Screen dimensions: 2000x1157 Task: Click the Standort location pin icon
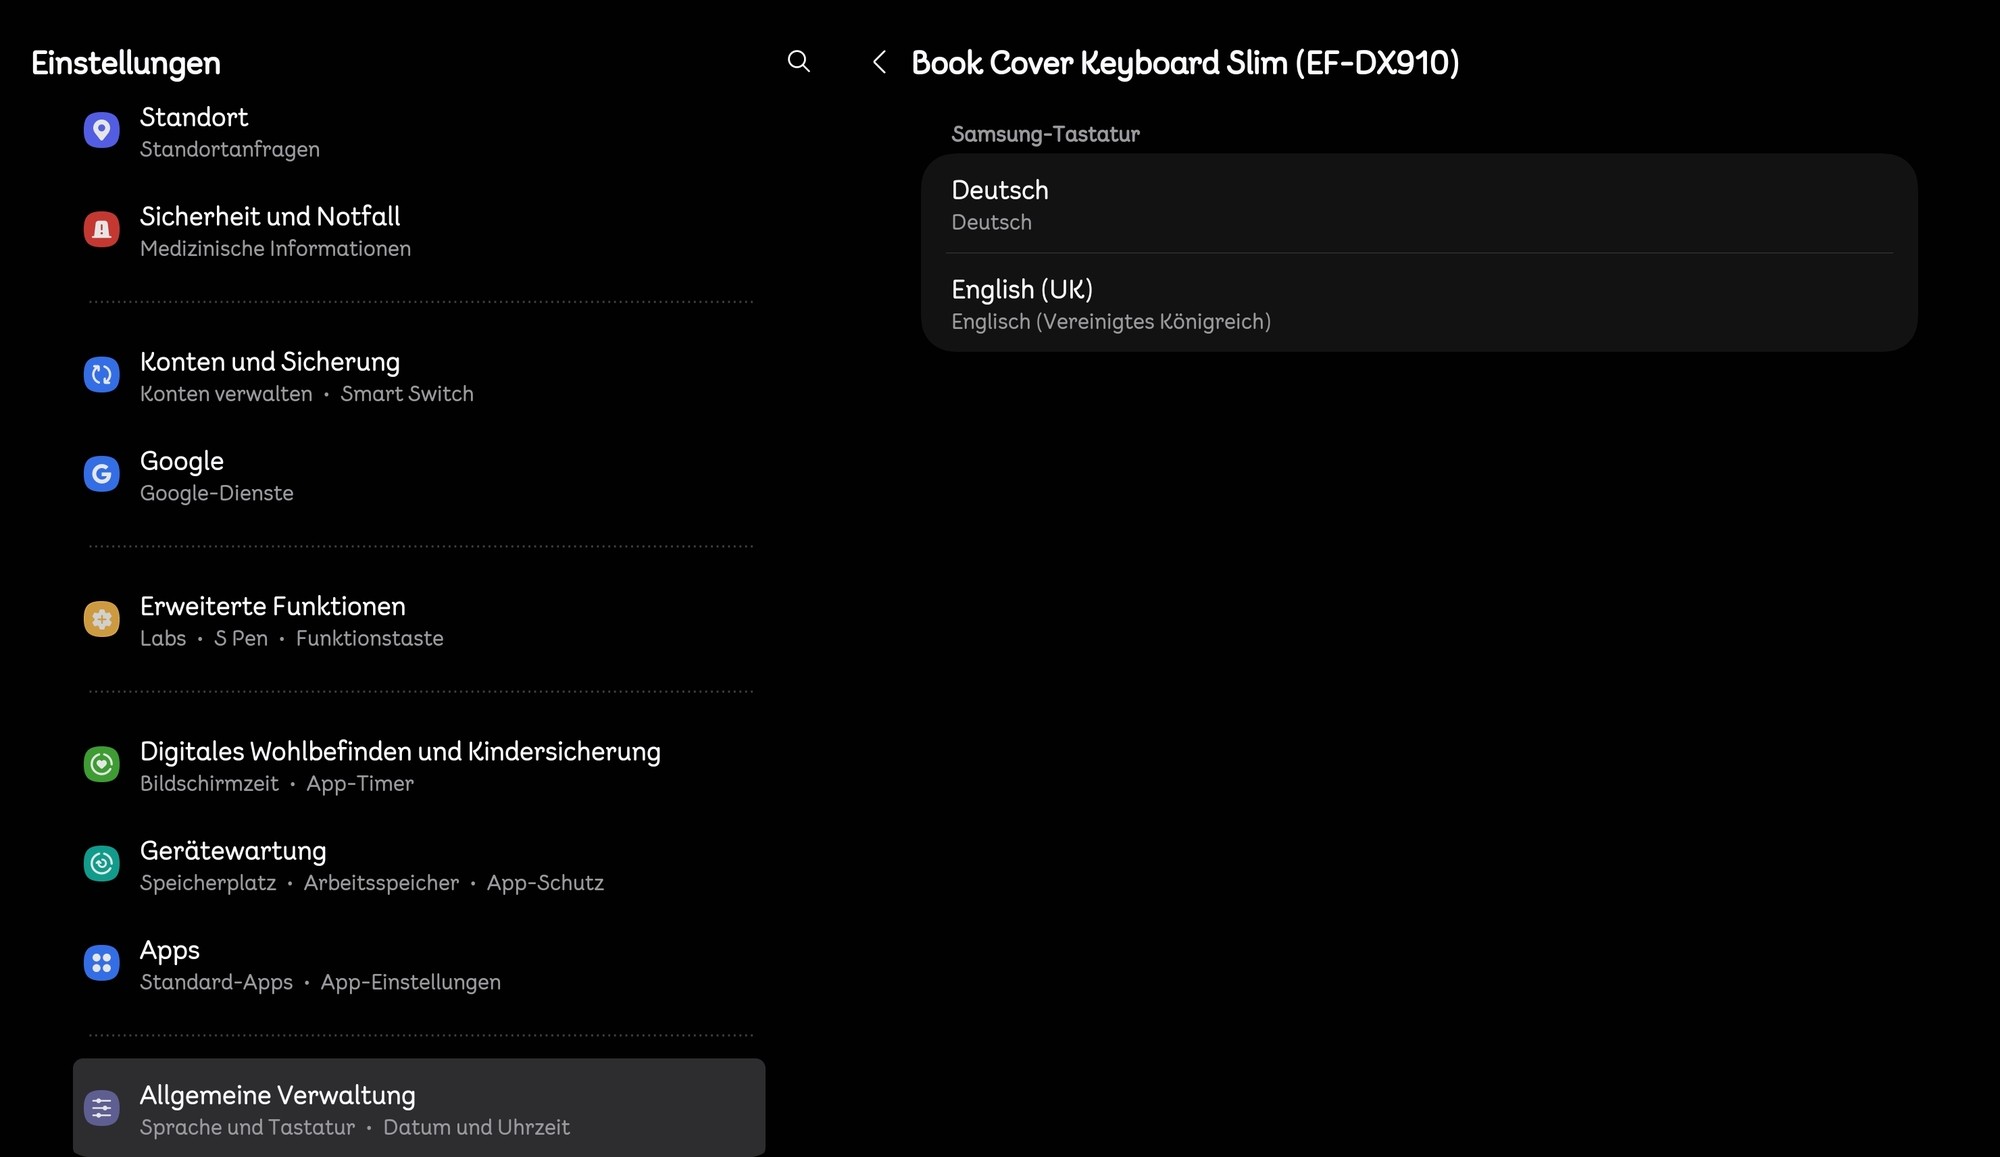coord(101,130)
